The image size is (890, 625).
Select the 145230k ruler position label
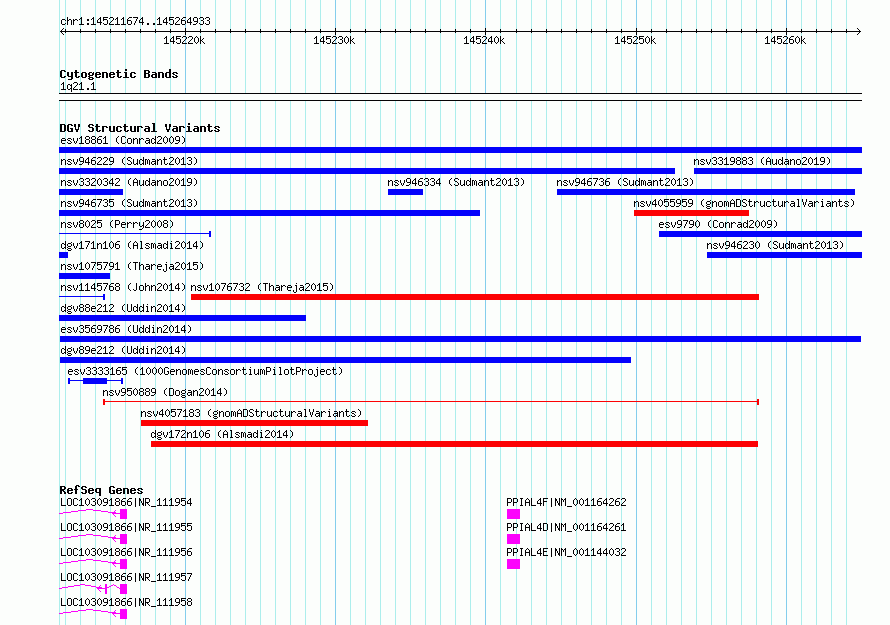point(334,40)
